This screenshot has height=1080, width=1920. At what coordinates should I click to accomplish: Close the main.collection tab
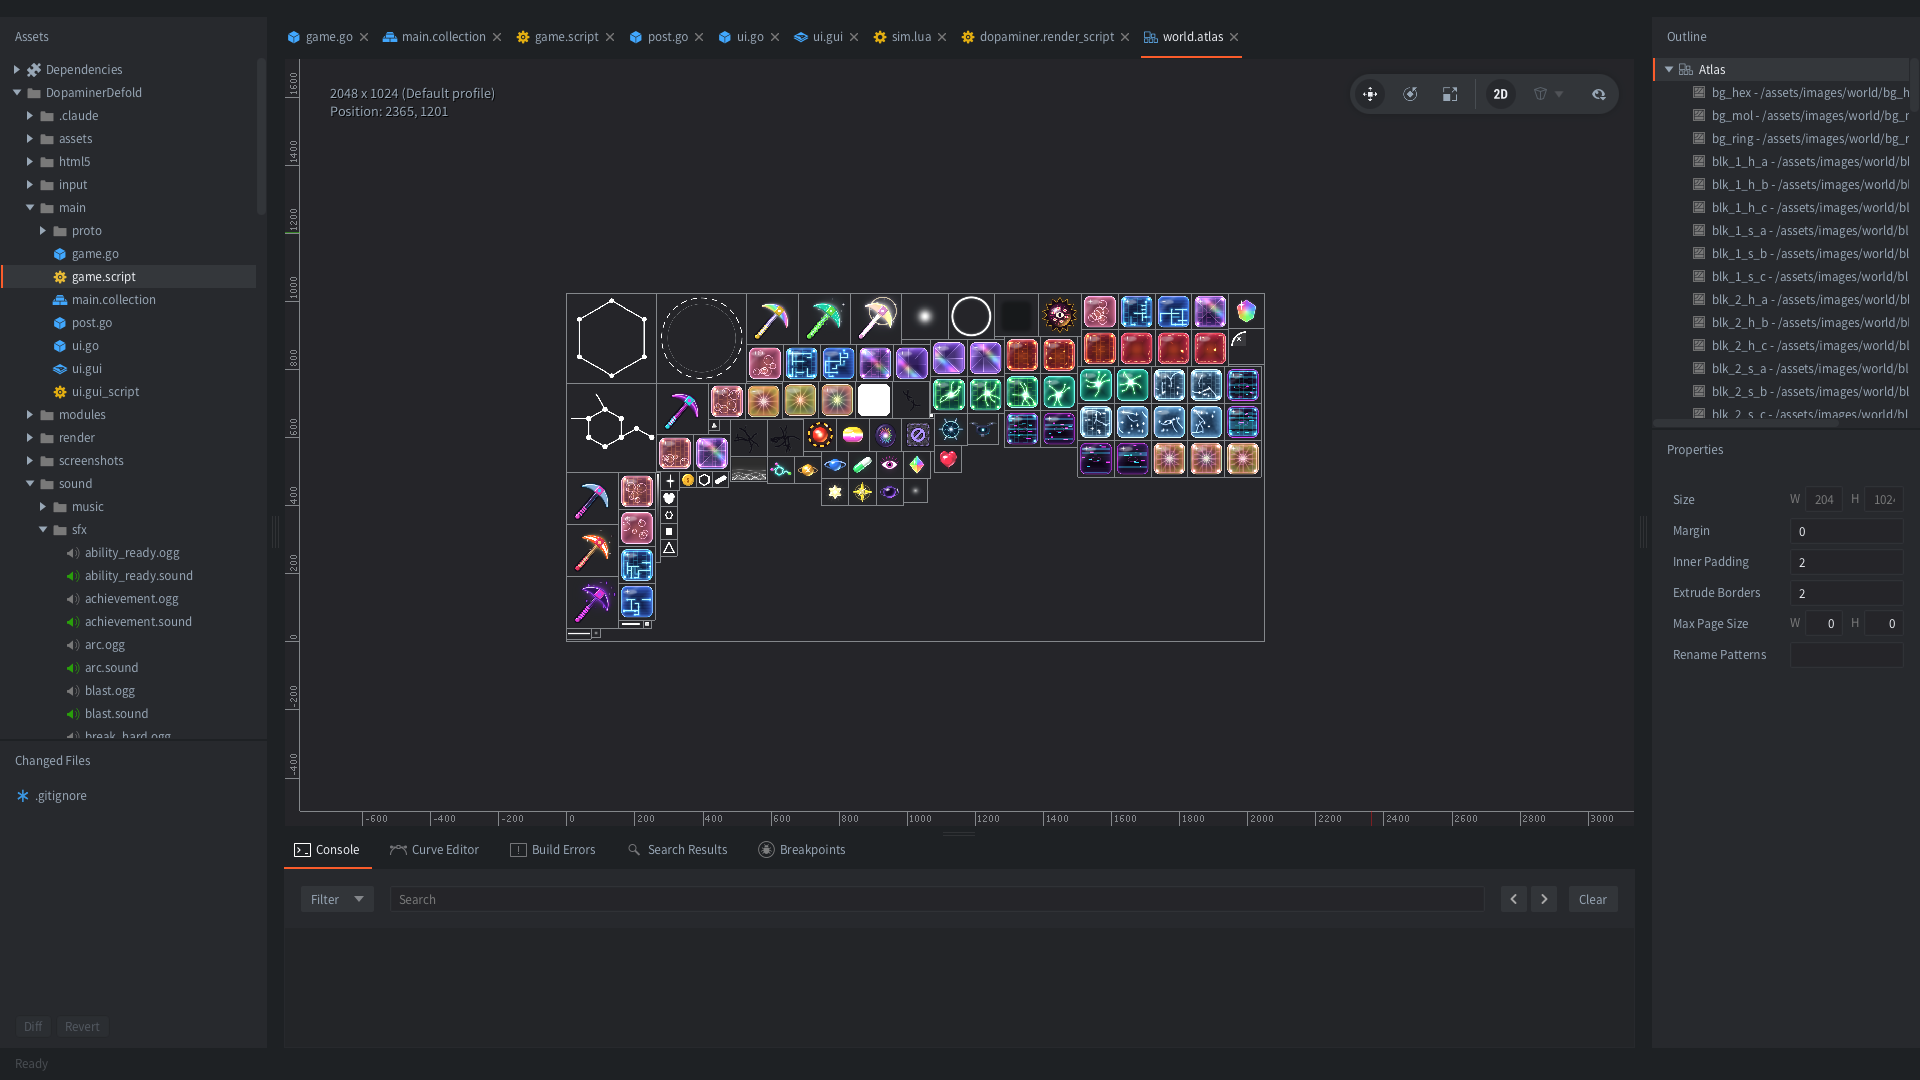click(497, 37)
